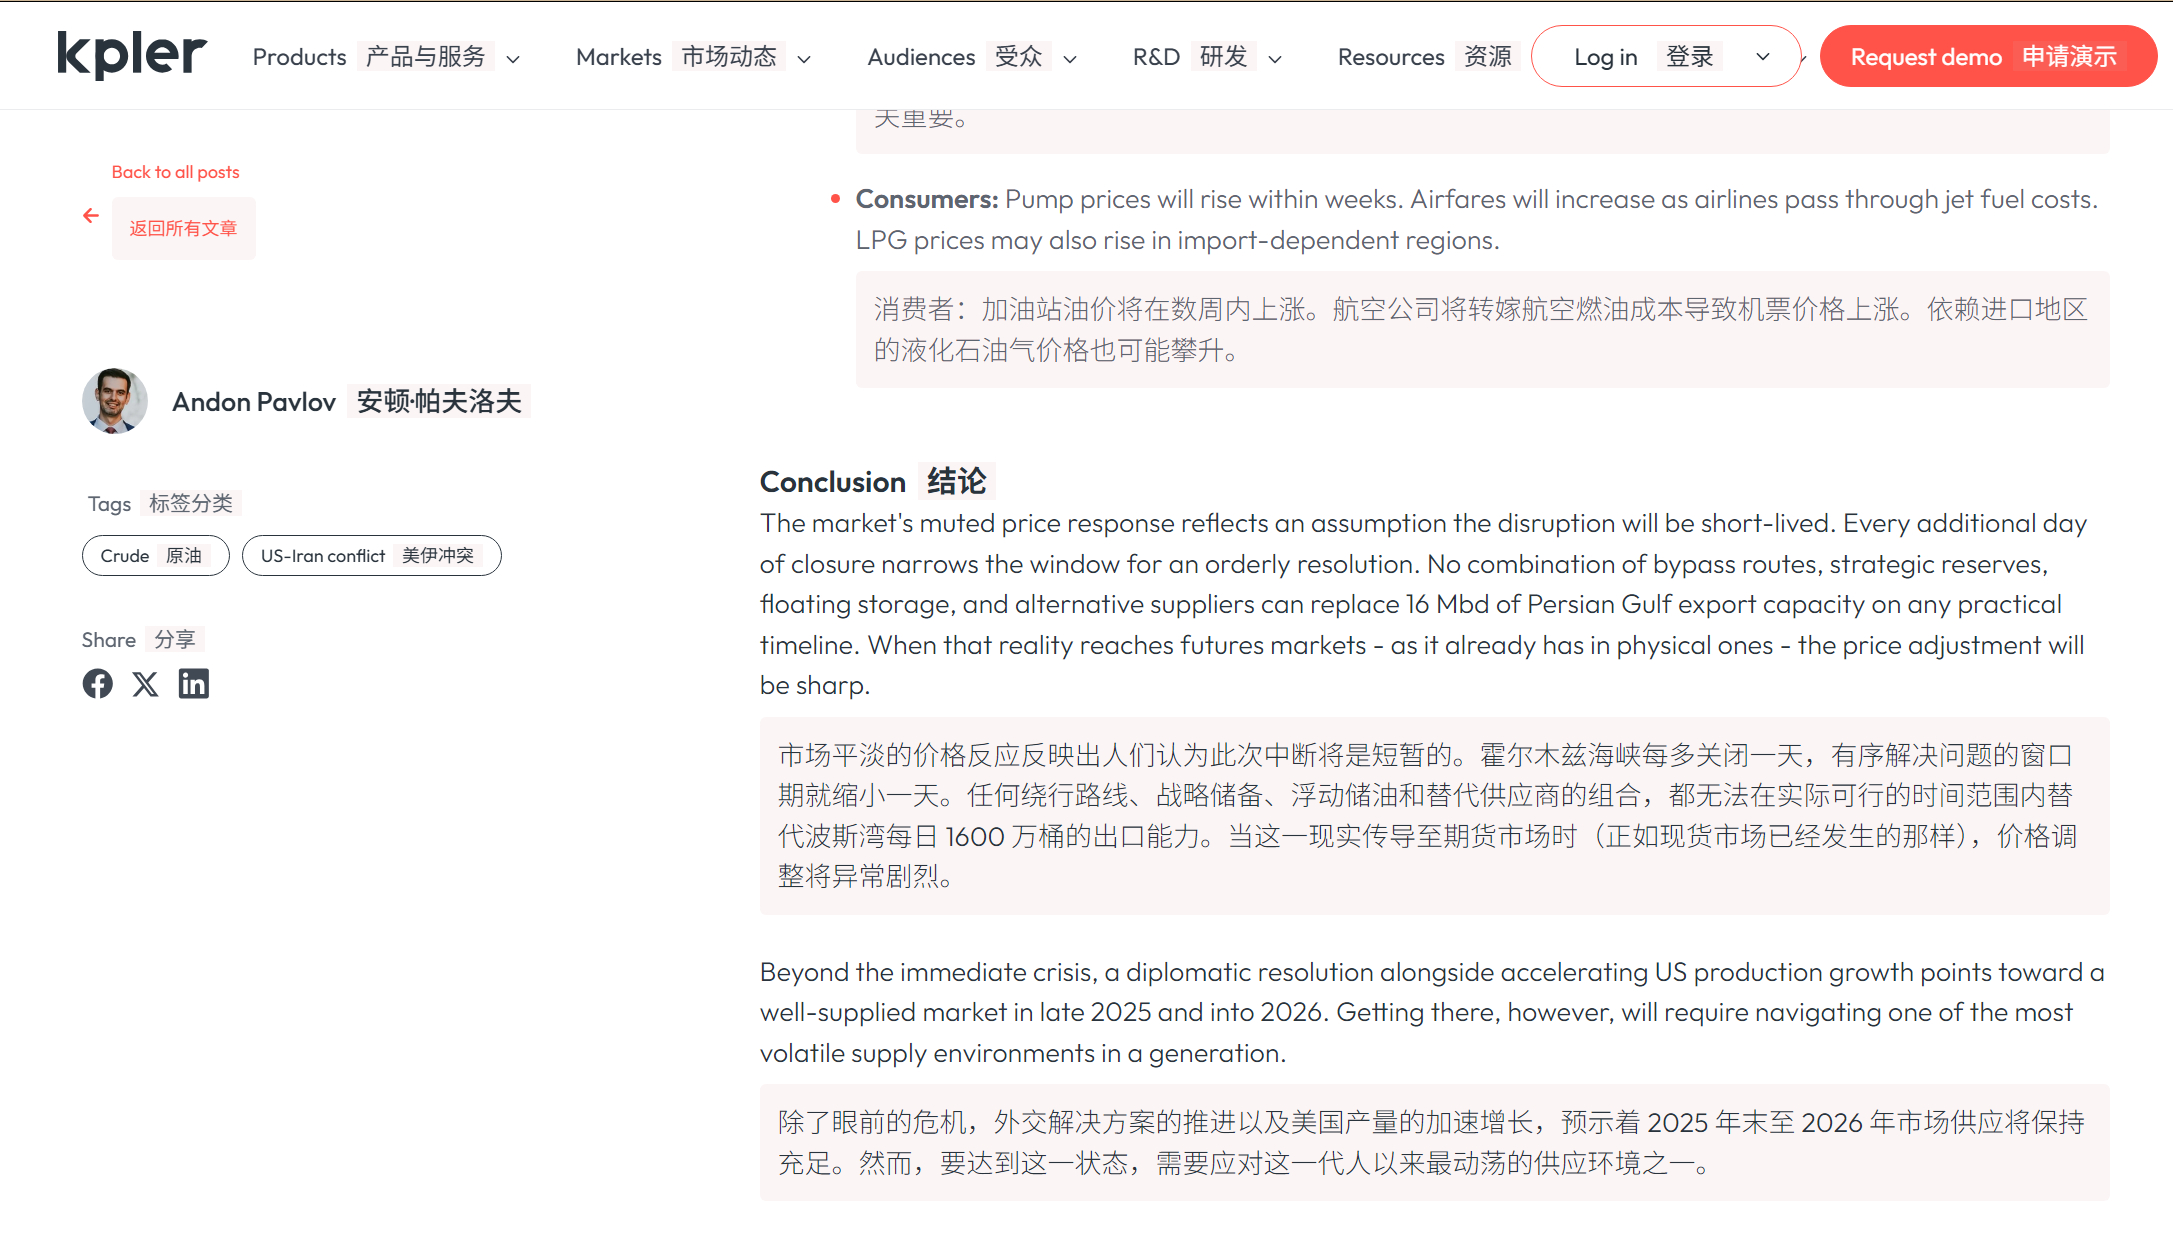This screenshot has width=2173, height=1237.
Task: Click the red back arrow icon
Action: tap(91, 216)
